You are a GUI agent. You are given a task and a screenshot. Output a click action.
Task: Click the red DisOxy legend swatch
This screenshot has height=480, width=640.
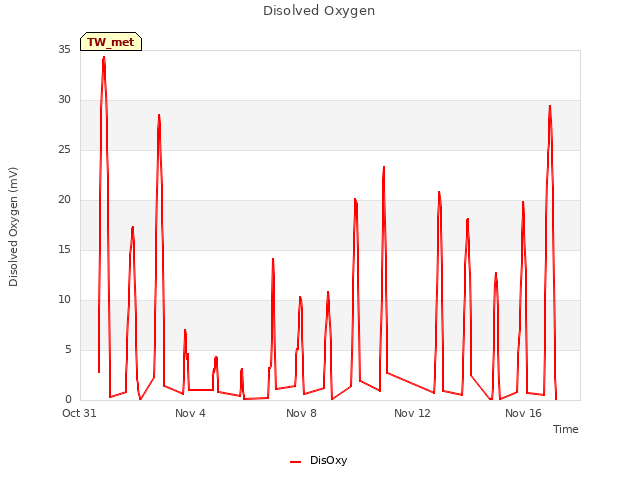296,462
